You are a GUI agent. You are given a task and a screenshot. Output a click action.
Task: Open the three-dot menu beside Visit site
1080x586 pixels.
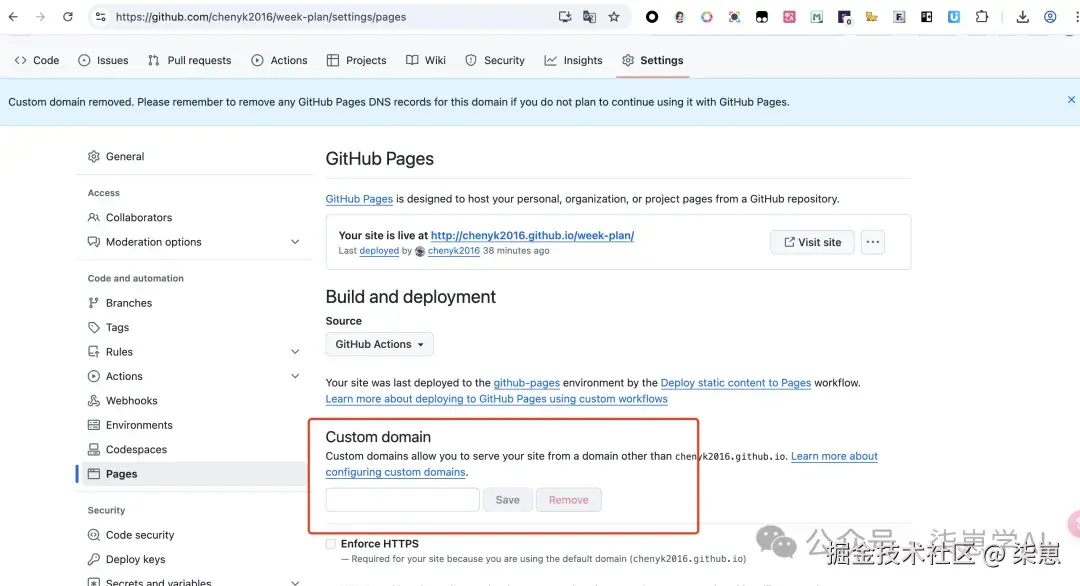(872, 242)
